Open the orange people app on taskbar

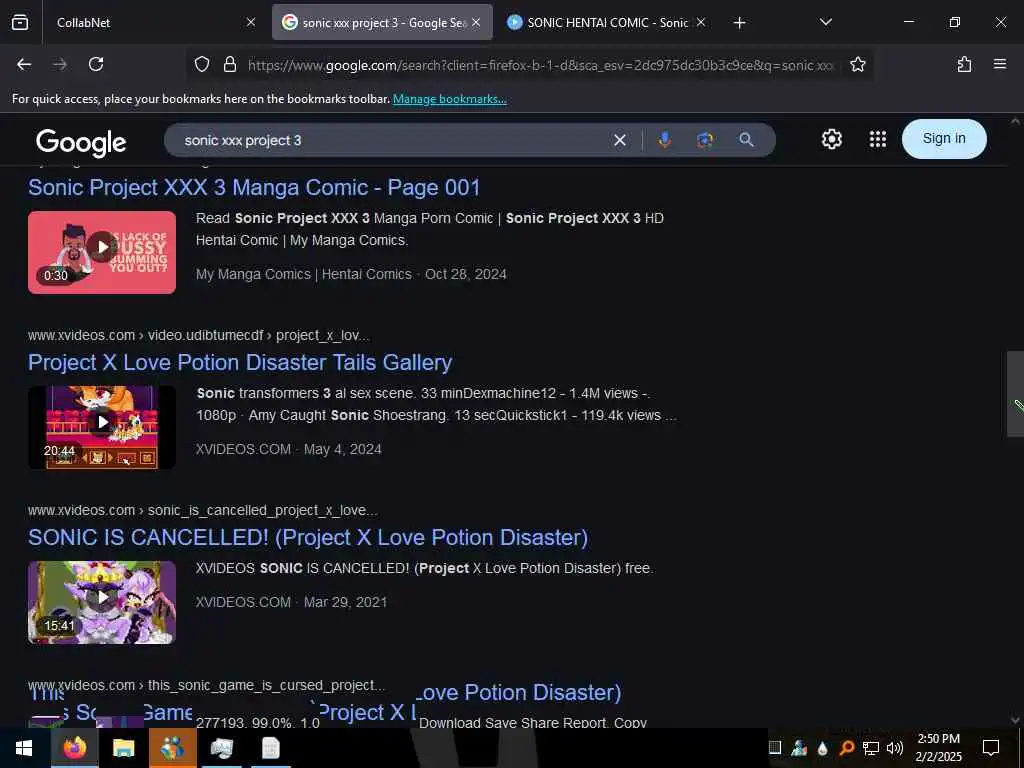coord(172,748)
